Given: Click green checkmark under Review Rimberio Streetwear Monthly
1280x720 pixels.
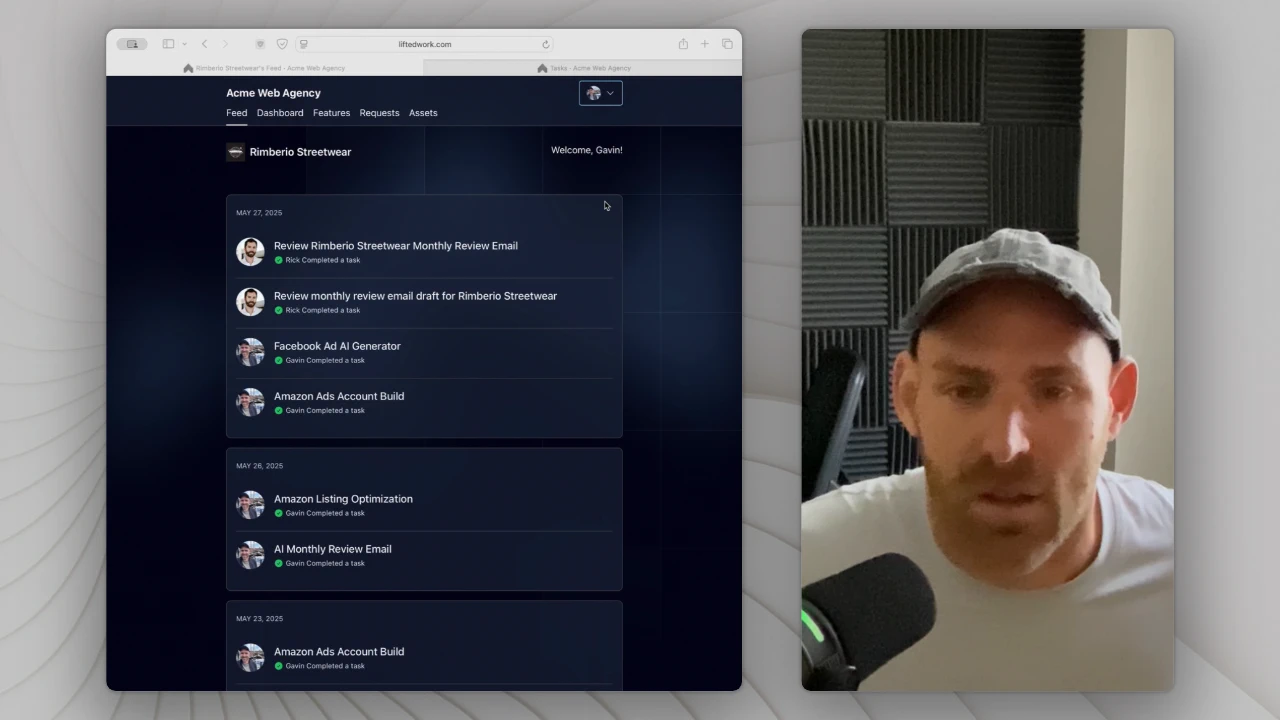Looking at the screenshot, I should (x=279, y=260).
